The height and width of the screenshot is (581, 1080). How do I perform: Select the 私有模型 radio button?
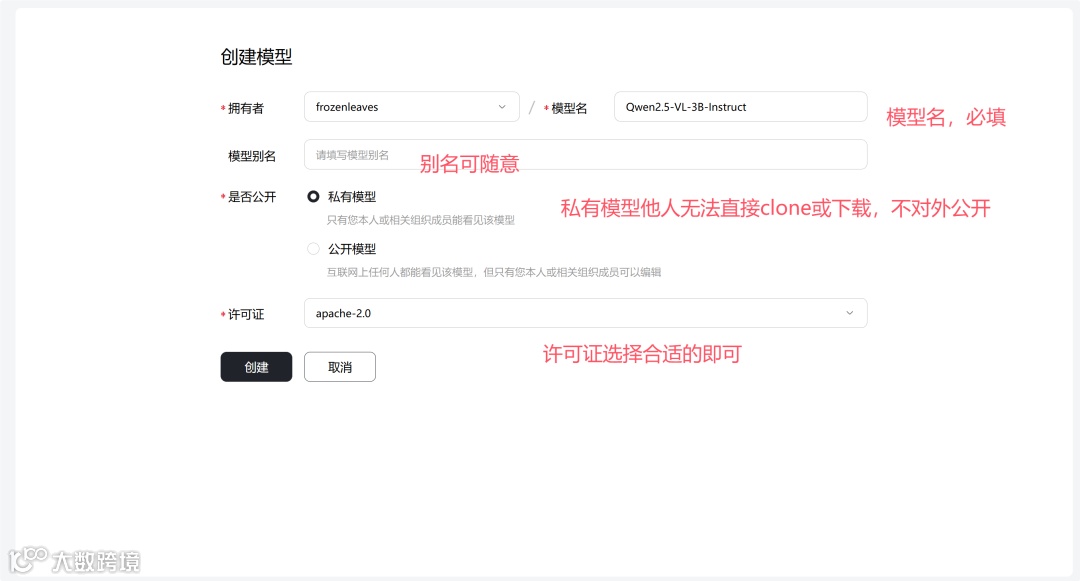[x=313, y=197]
